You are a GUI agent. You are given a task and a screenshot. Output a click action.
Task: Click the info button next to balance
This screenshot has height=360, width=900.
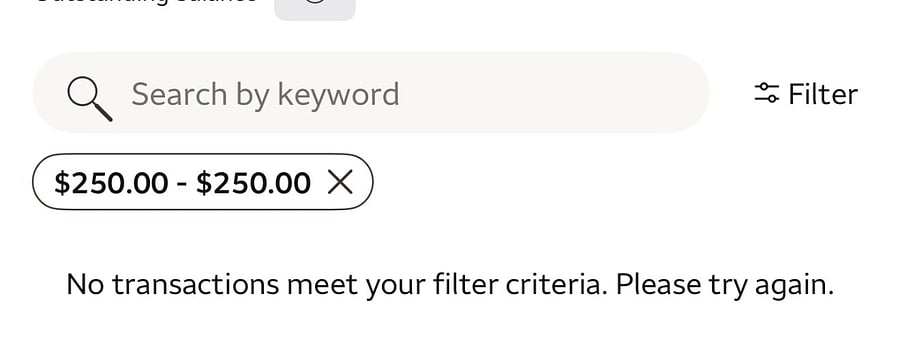[315, 8]
